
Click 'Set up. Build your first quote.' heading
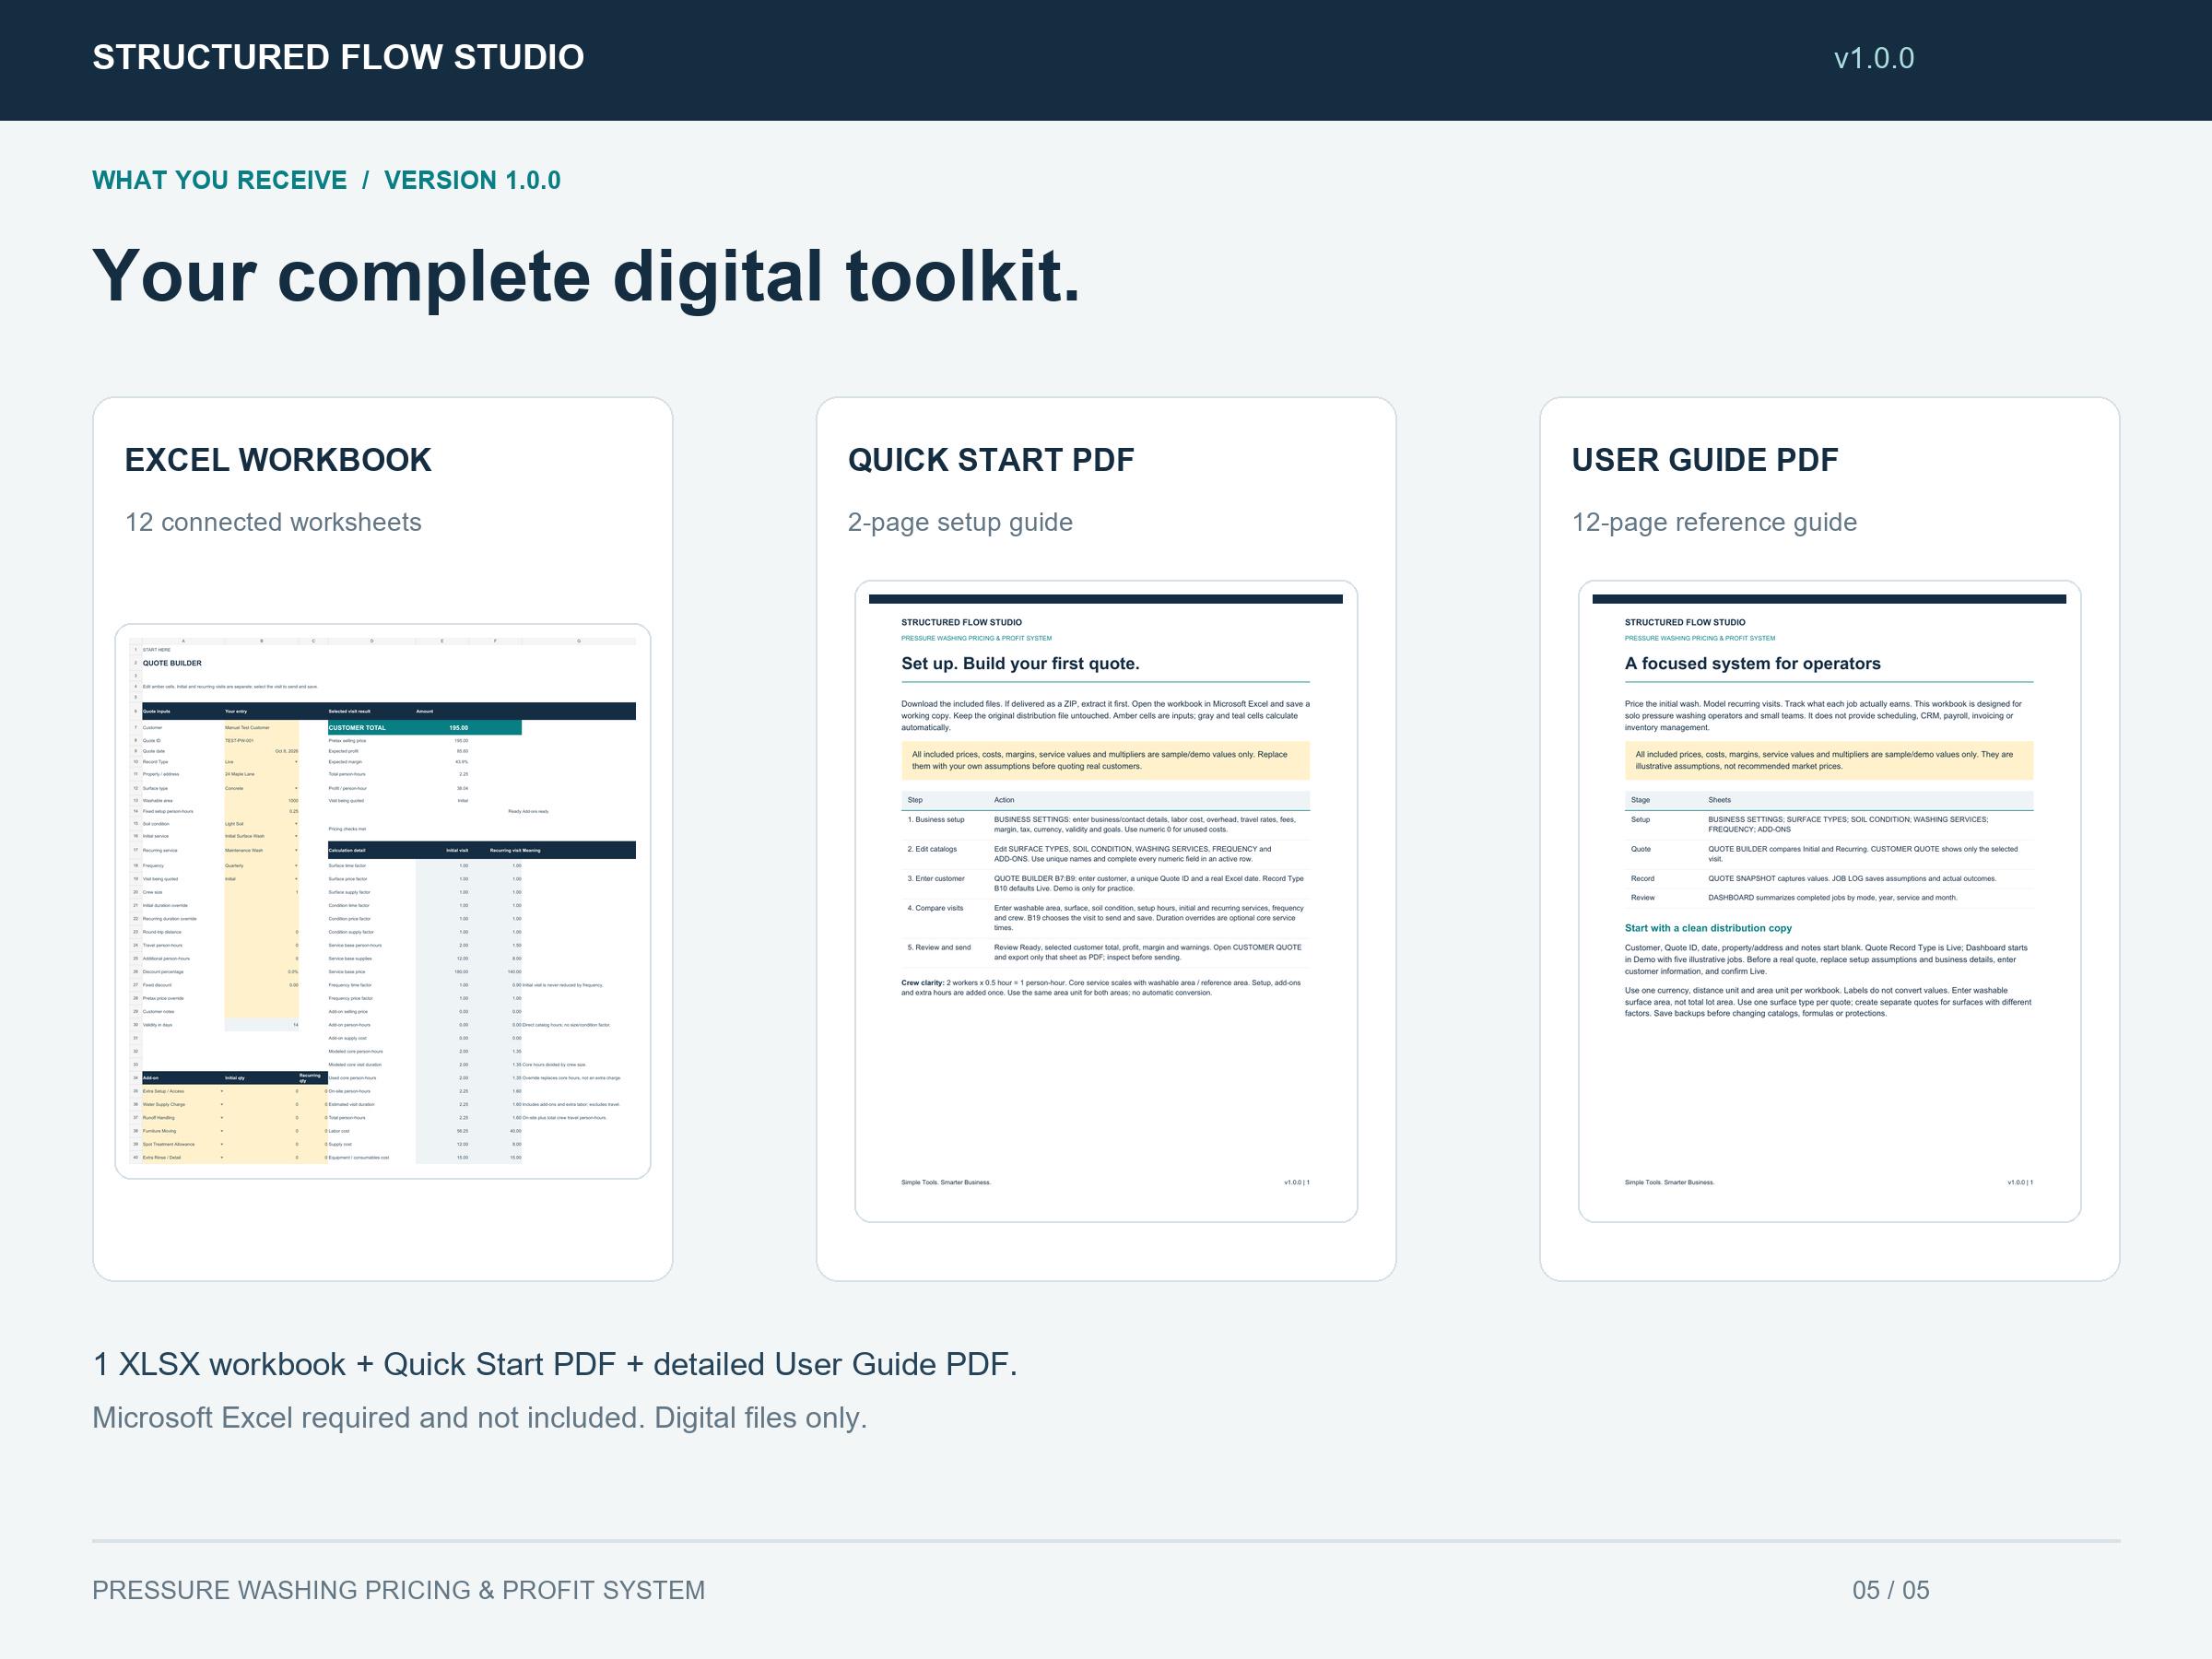pos(1020,664)
